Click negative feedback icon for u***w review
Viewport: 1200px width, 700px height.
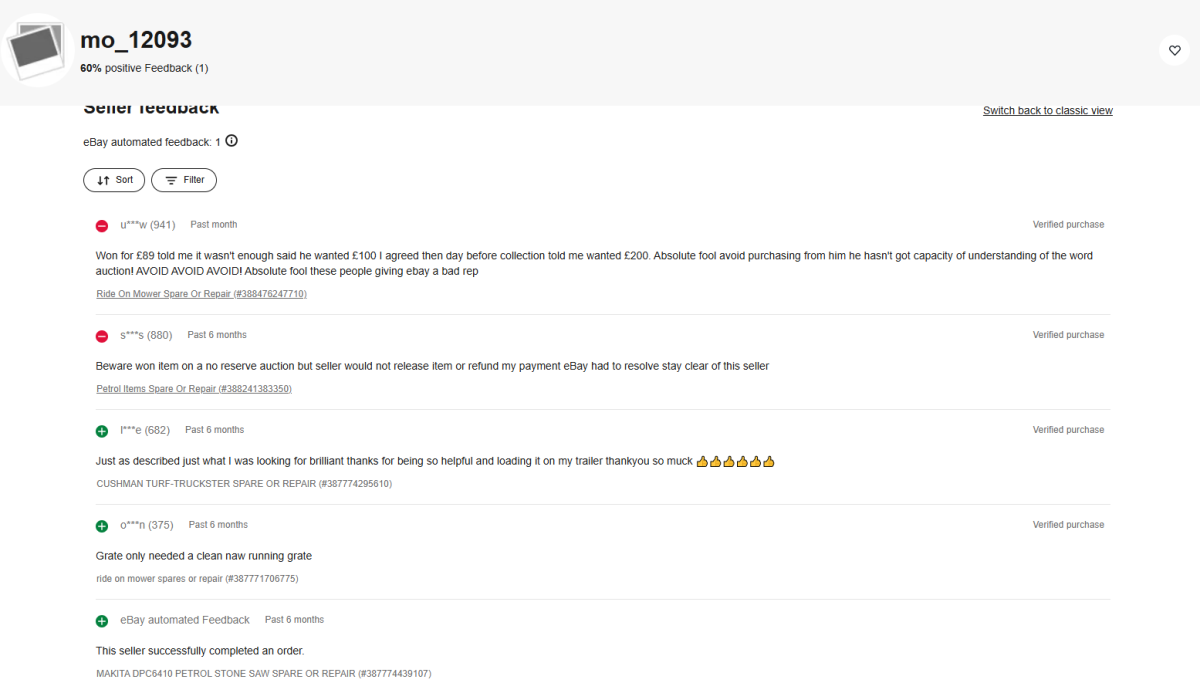tap(102, 226)
